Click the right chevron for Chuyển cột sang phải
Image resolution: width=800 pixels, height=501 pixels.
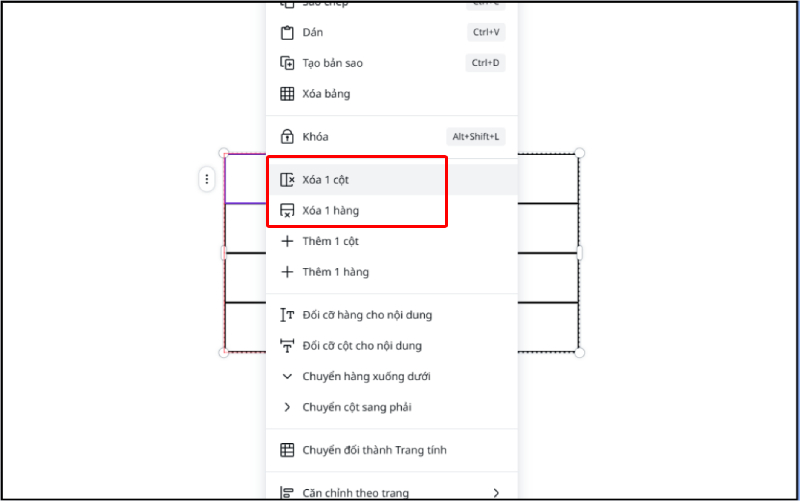[x=287, y=407]
